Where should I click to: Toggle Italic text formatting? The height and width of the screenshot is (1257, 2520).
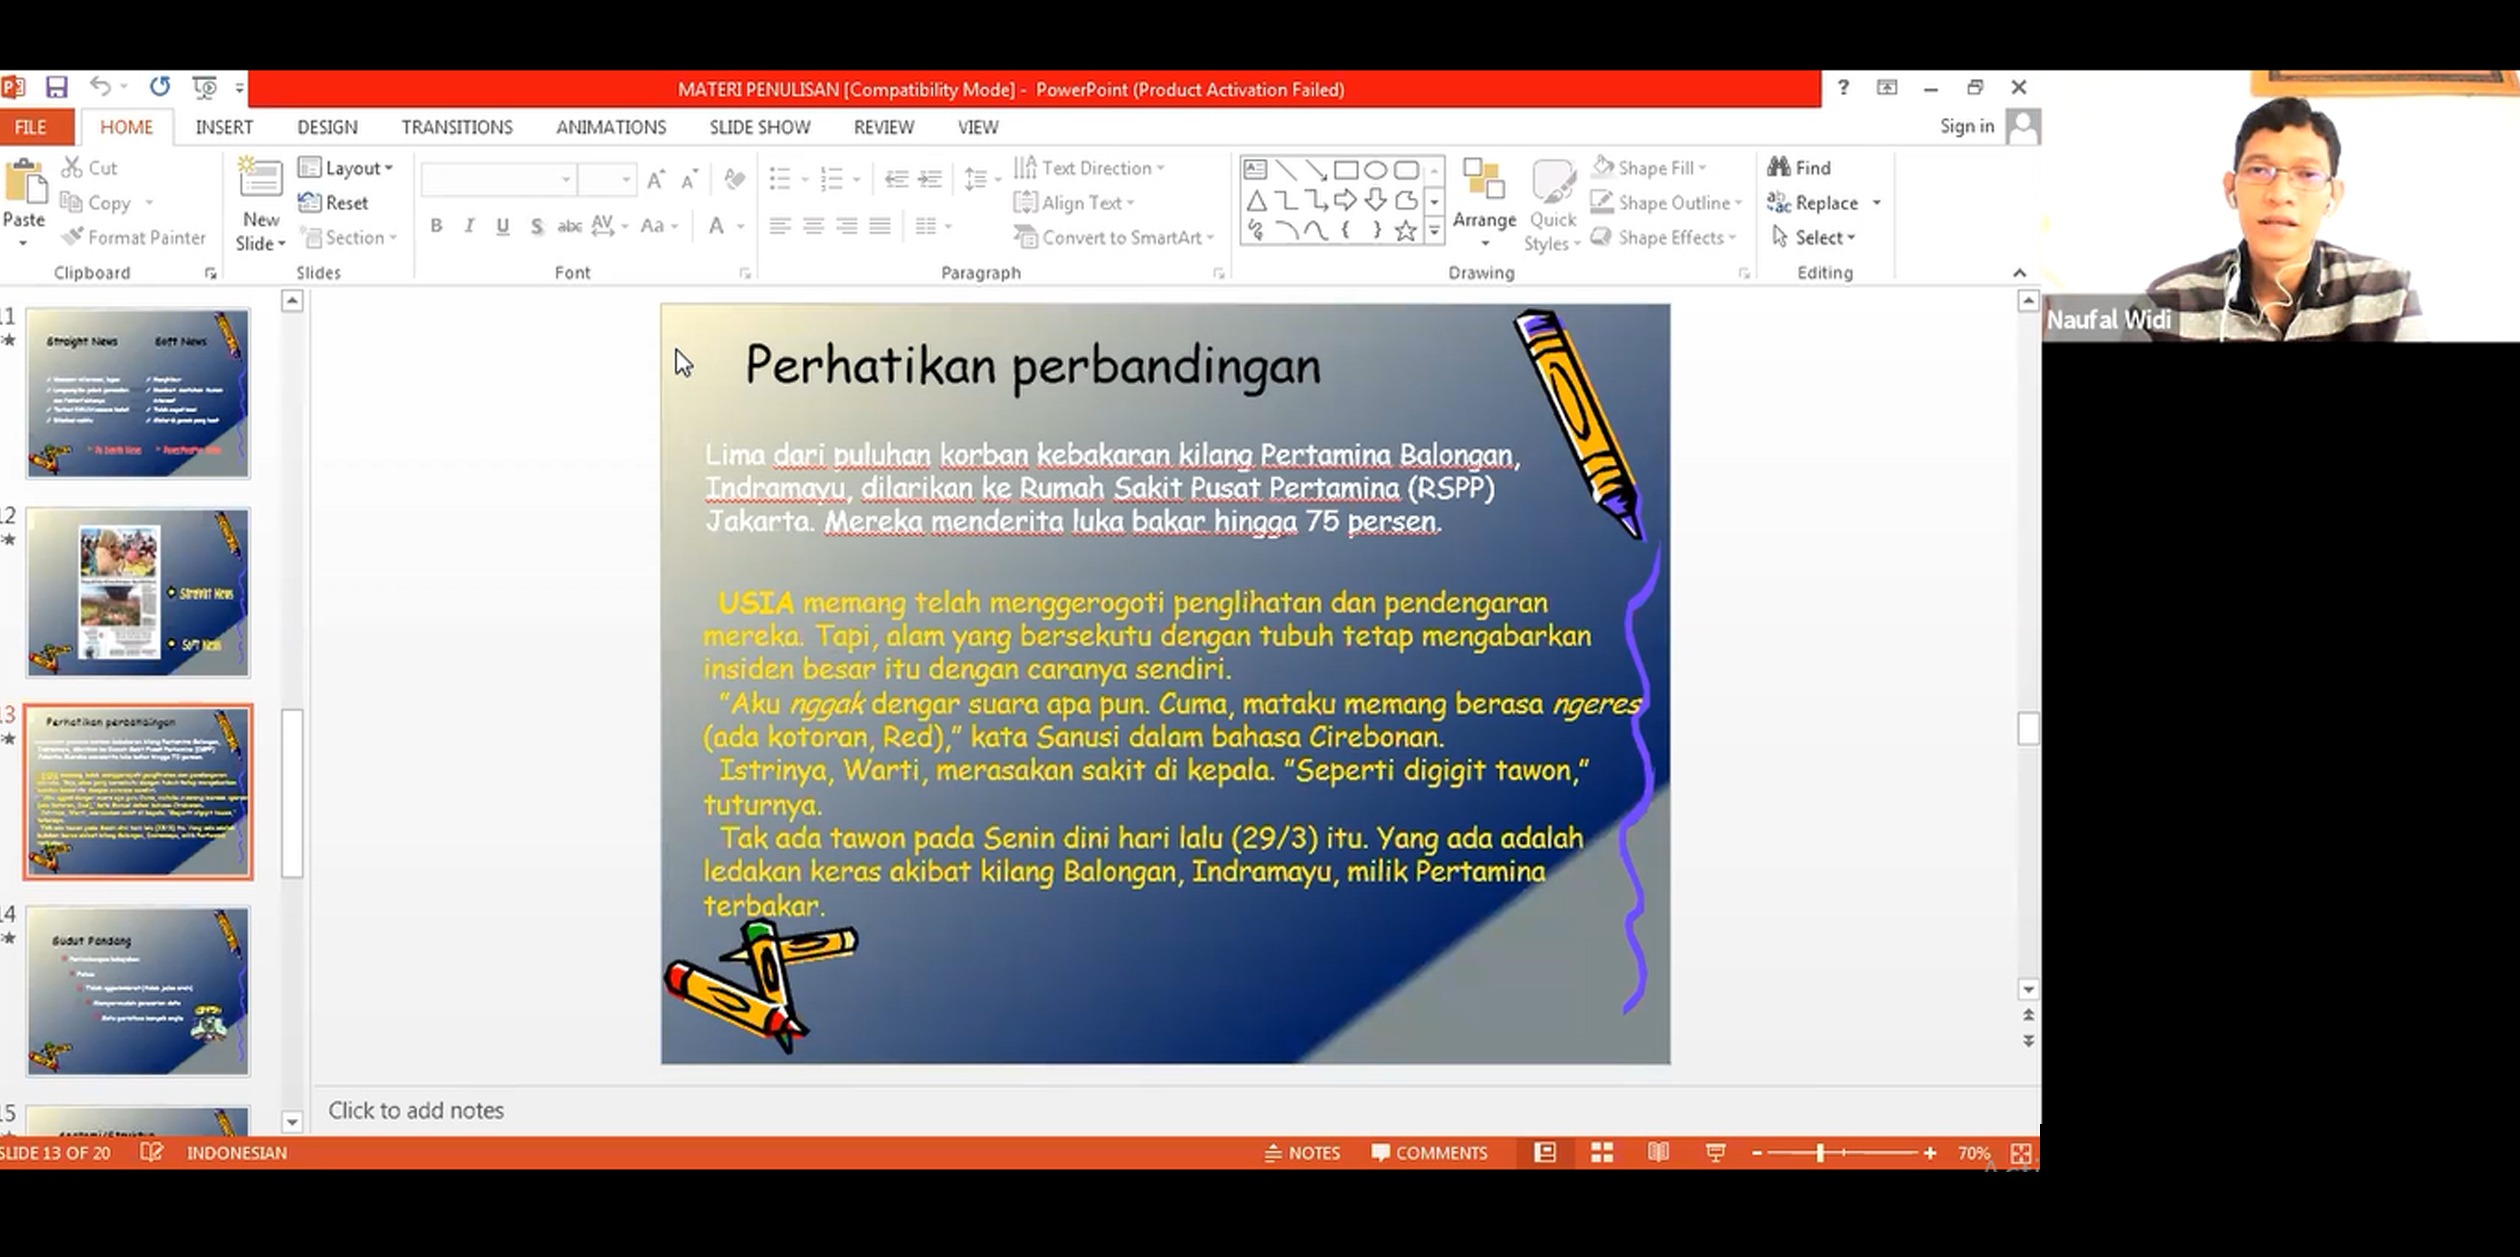pos(469,226)
